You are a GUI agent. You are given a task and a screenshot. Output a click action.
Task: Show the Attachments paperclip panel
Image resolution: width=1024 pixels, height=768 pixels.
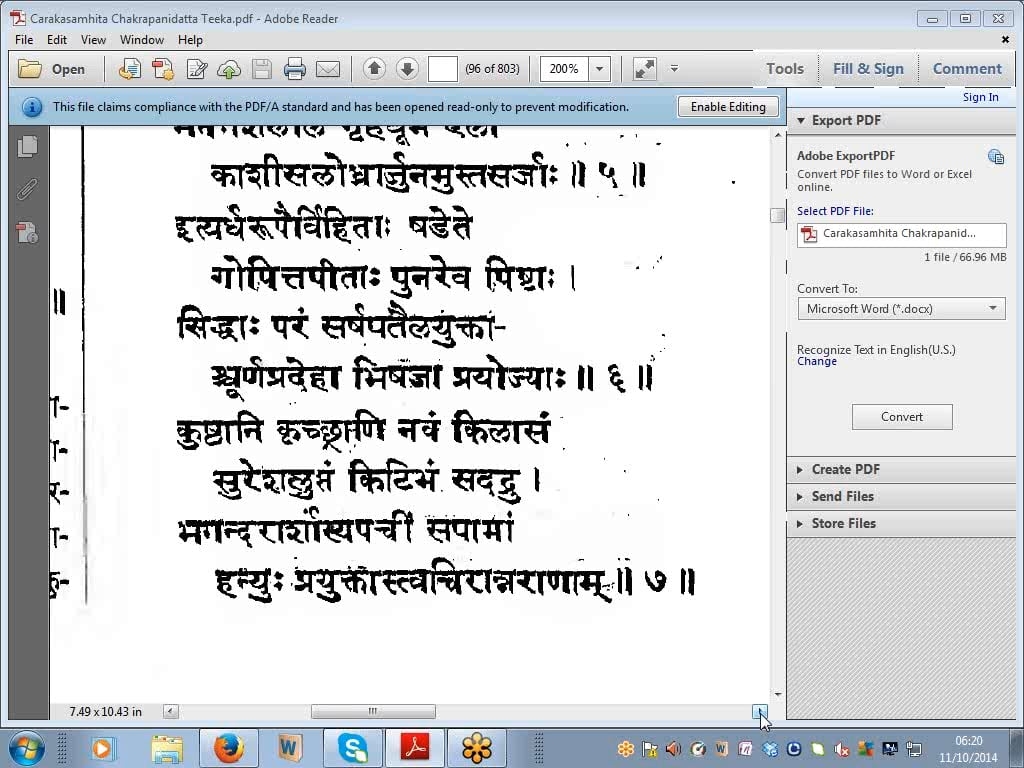(x=28, y=190)
